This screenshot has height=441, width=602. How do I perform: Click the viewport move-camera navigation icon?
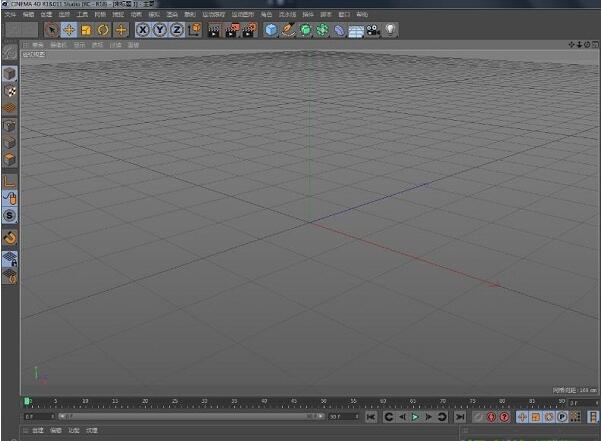[x=571, y=45]
